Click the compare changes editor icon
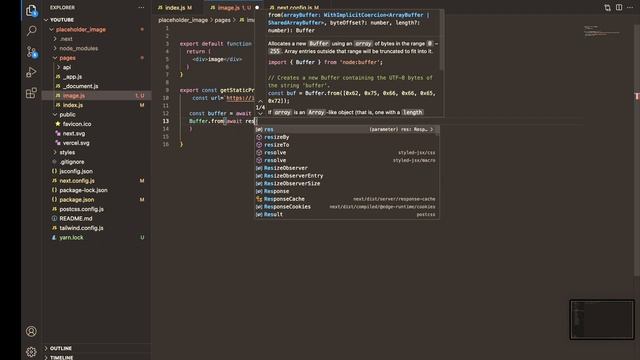Viewport: 640px width, 360px height. 607,7
